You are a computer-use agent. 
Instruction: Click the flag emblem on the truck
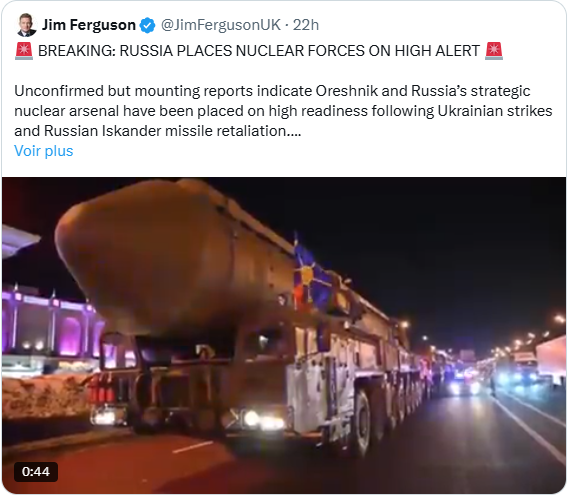[x=310, y=277]
